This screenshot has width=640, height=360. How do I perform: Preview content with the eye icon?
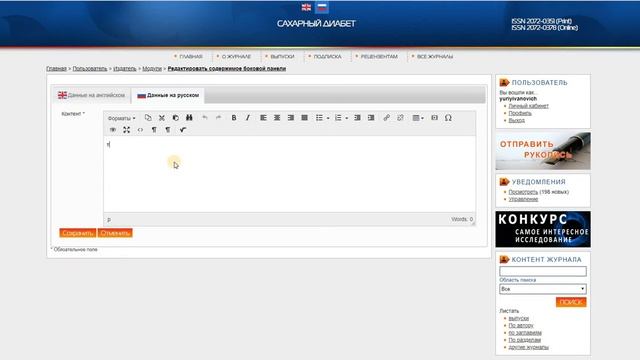pos(113,130)
